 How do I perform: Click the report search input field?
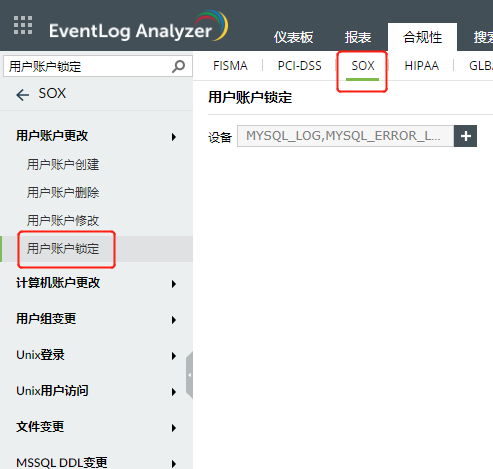(88, 66)
